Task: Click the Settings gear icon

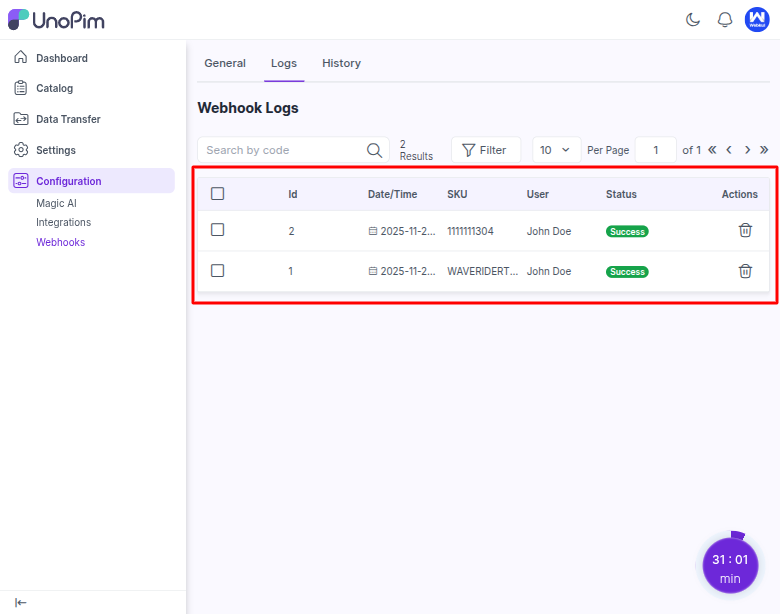Action: (20, 150)
